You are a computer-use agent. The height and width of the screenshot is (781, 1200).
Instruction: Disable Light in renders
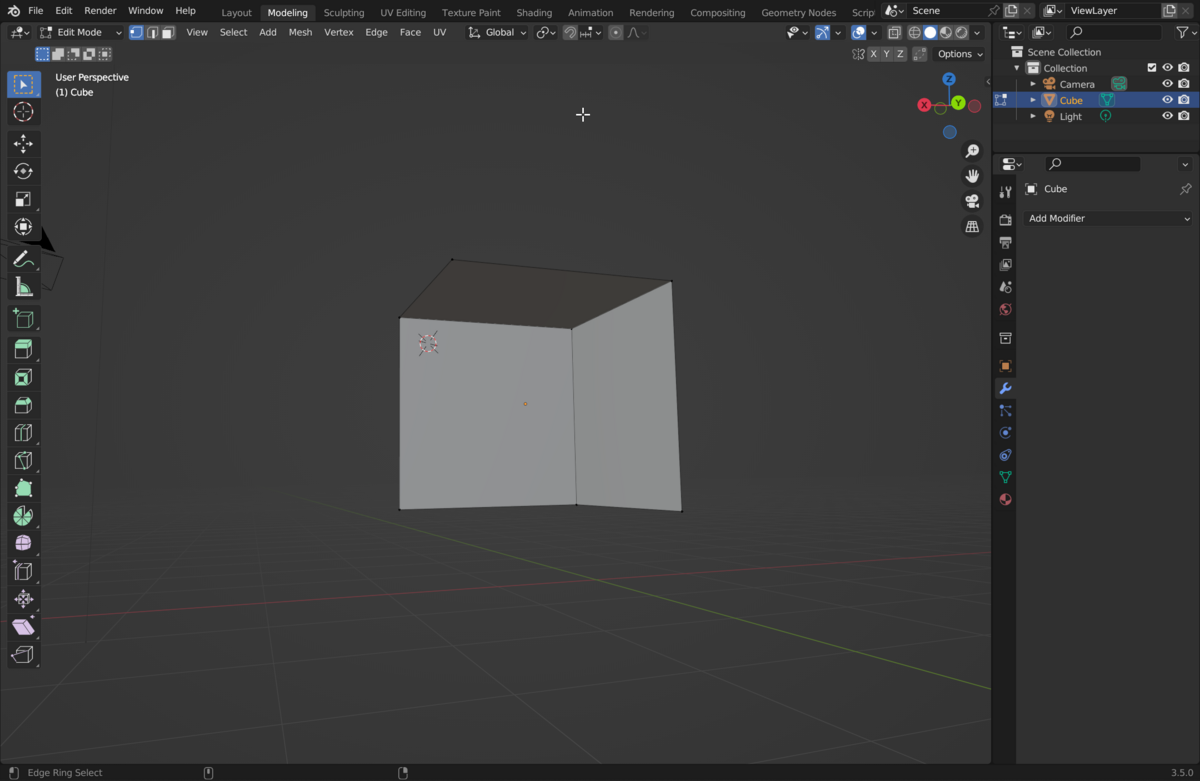click(1184, 116)
